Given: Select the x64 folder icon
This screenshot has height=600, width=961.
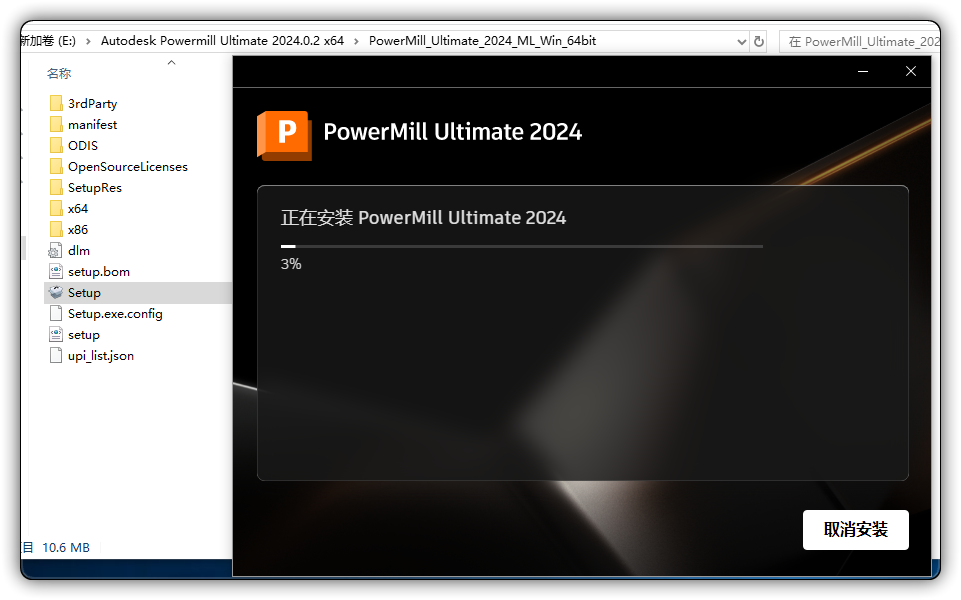Looking at the screenshot, I should click(x=56, y=208).
